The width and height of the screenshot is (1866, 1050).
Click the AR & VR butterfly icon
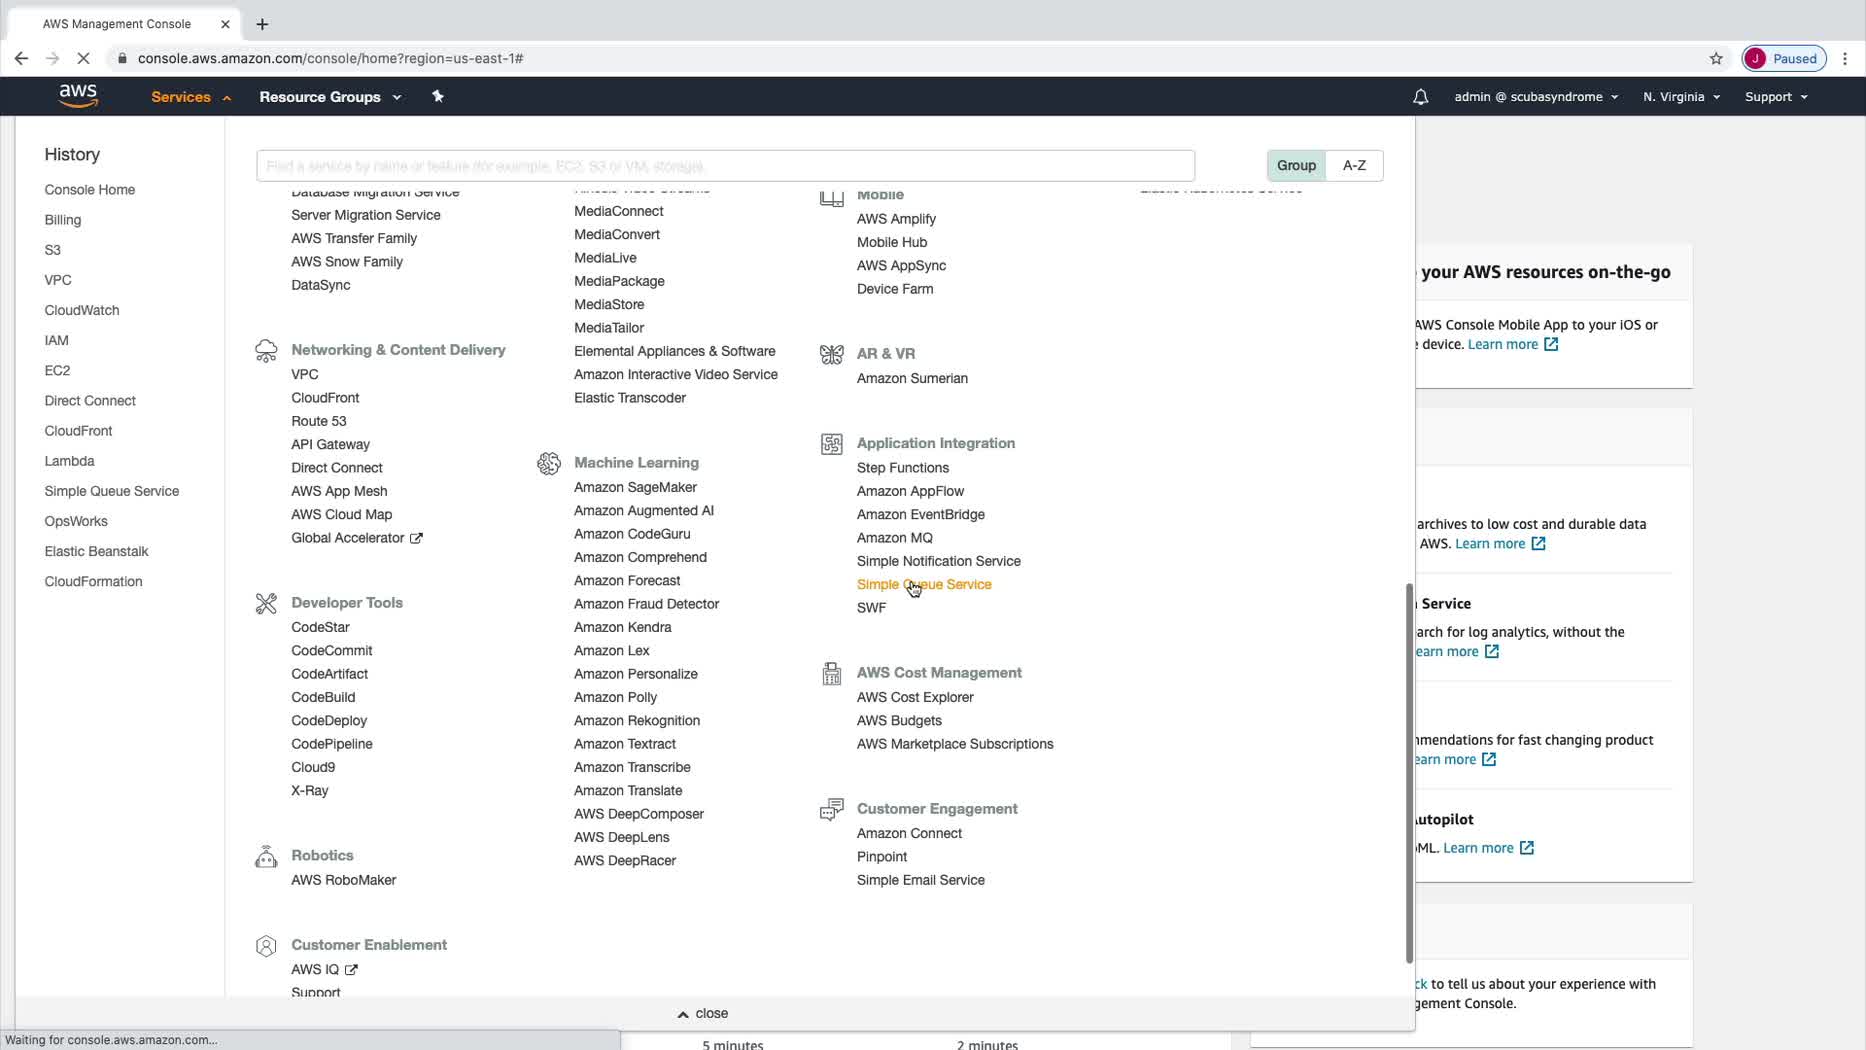point(832,354)
